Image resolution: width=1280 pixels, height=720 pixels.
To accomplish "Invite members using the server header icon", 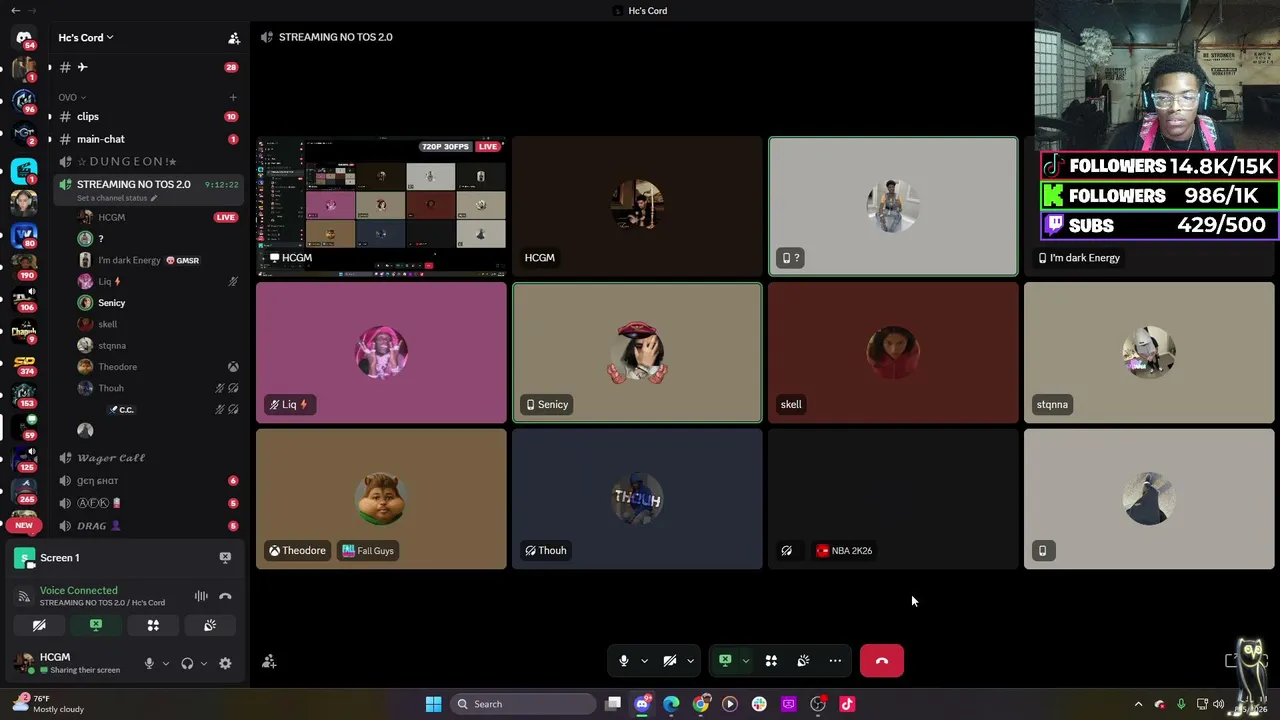I will pos(234,38).
